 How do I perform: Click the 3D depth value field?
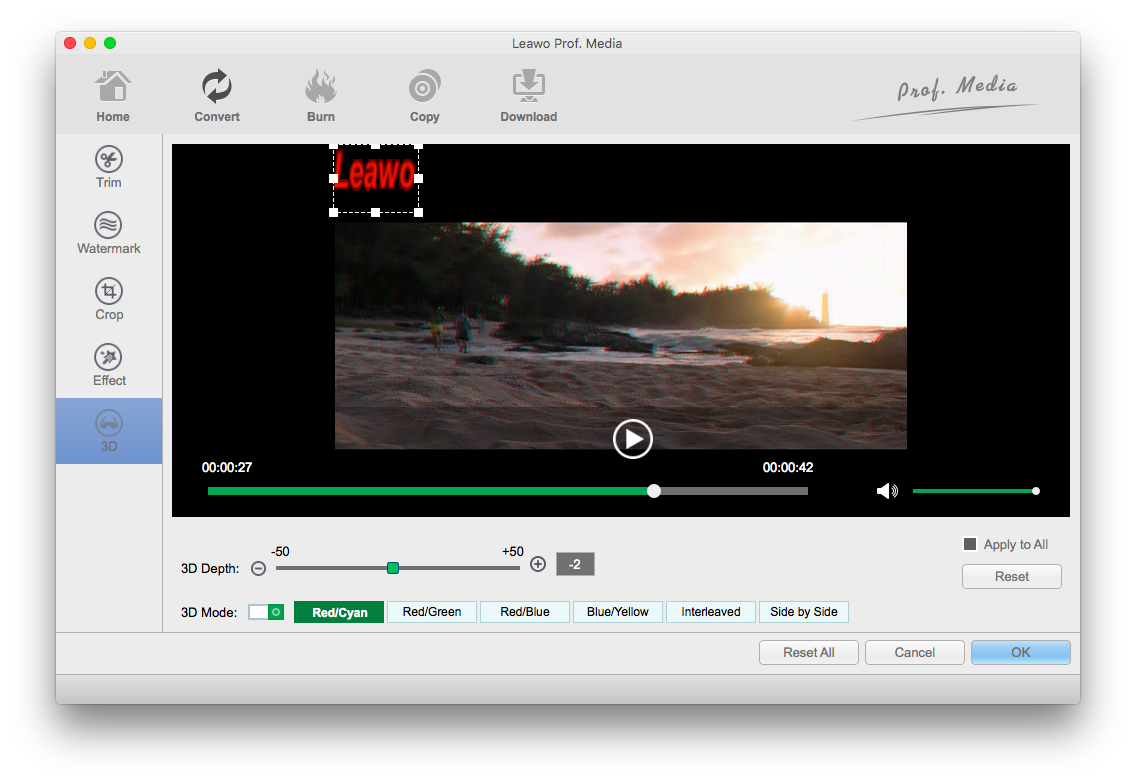575,564
